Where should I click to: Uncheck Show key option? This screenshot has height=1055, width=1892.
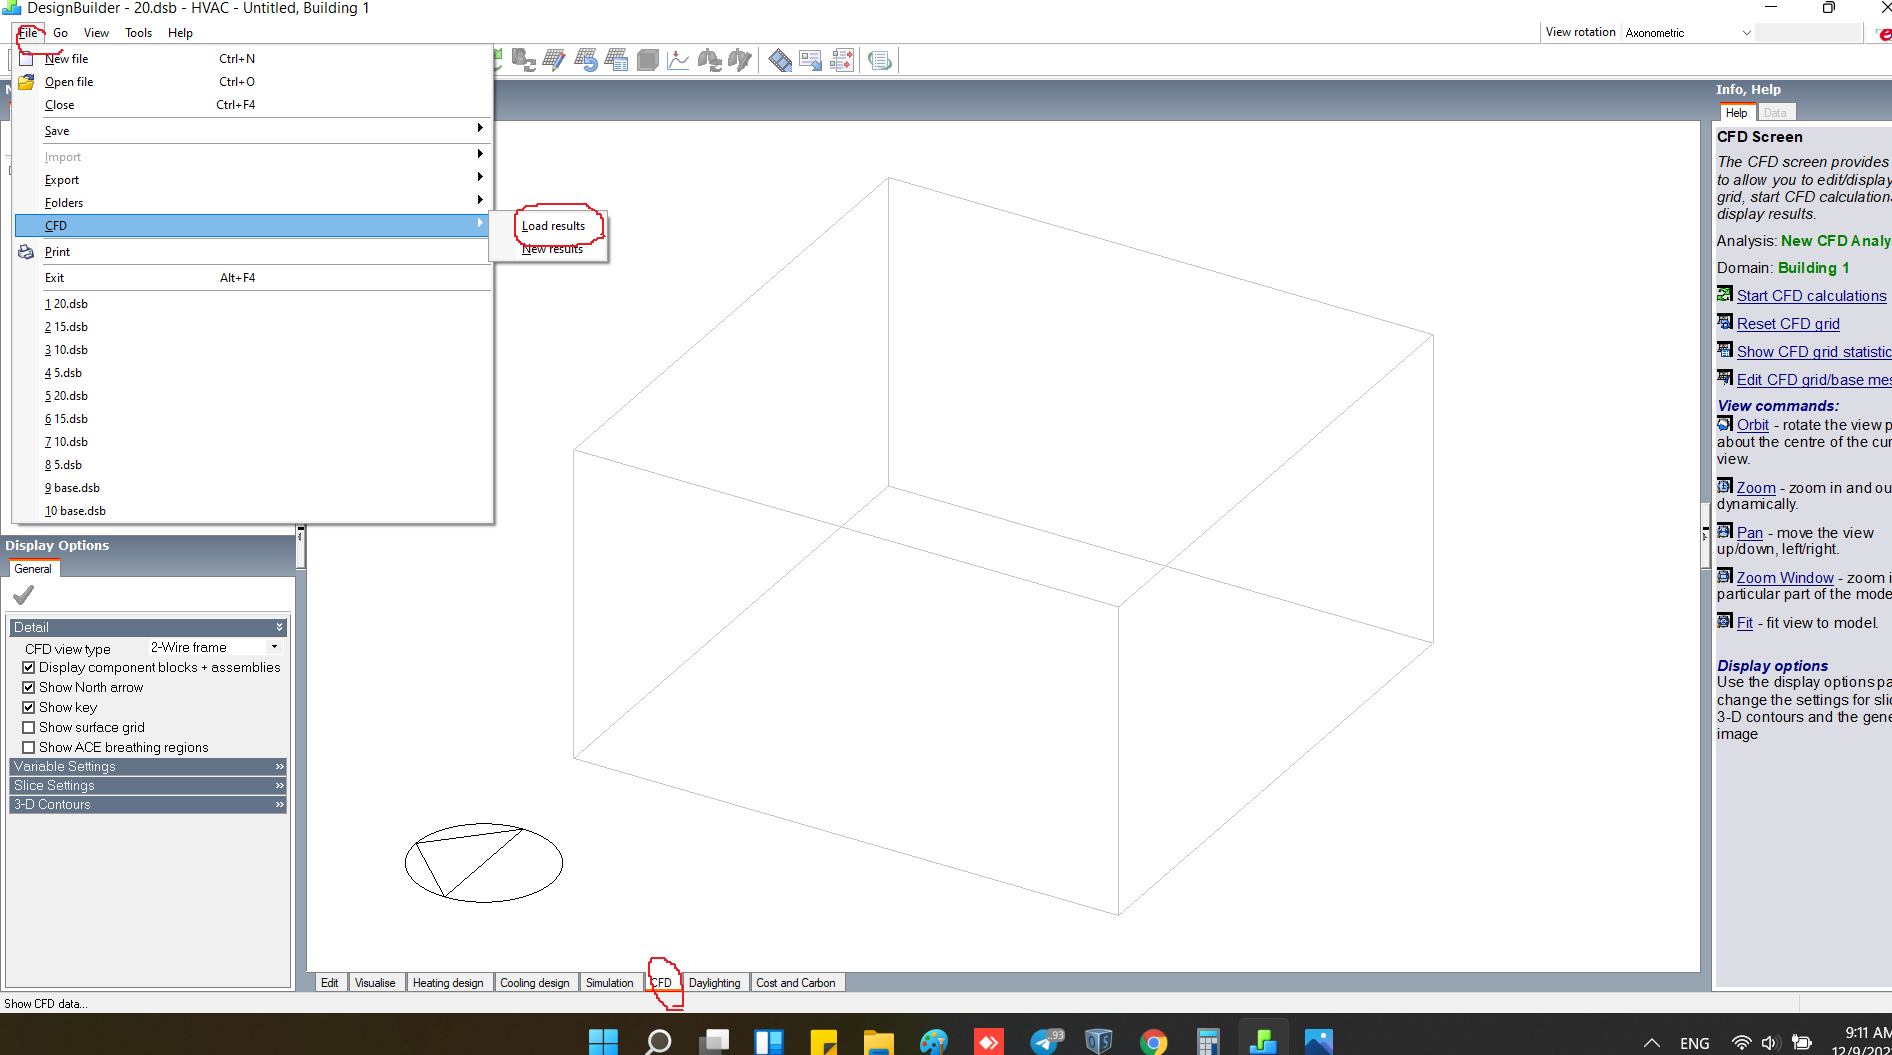29,707
